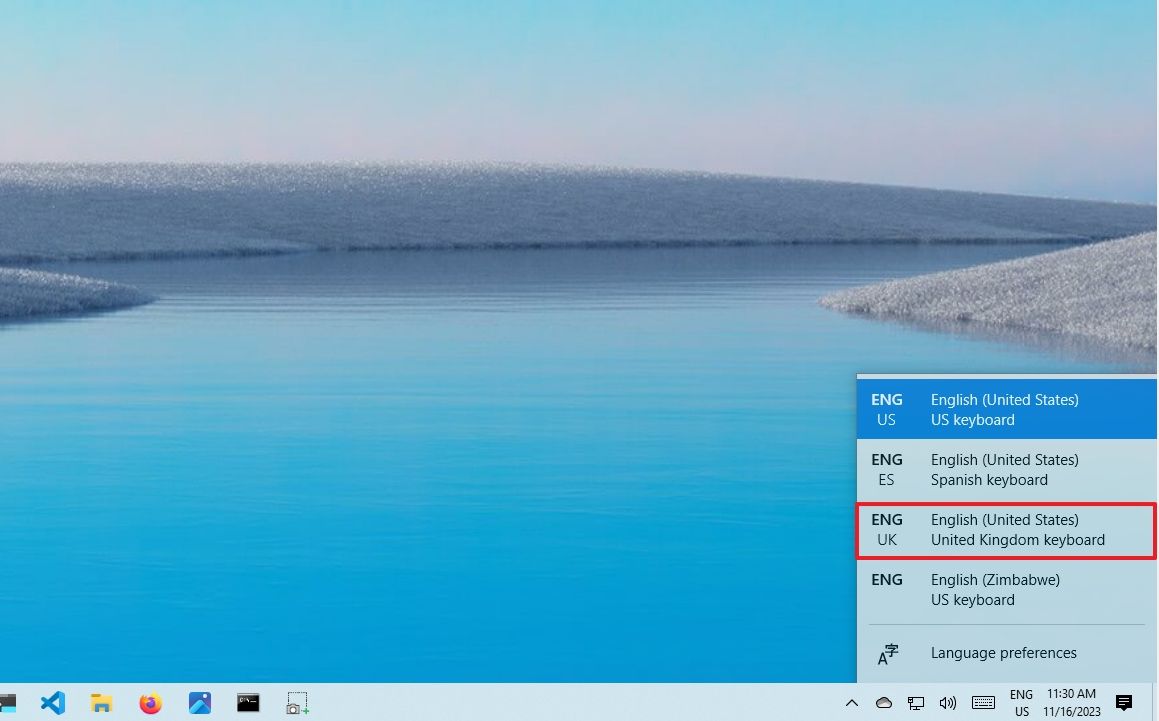The width and height of the screenshot is (1159, 721).
Task: Open Language preferences
Action: pyautogui.click(x=1003, y=653)
